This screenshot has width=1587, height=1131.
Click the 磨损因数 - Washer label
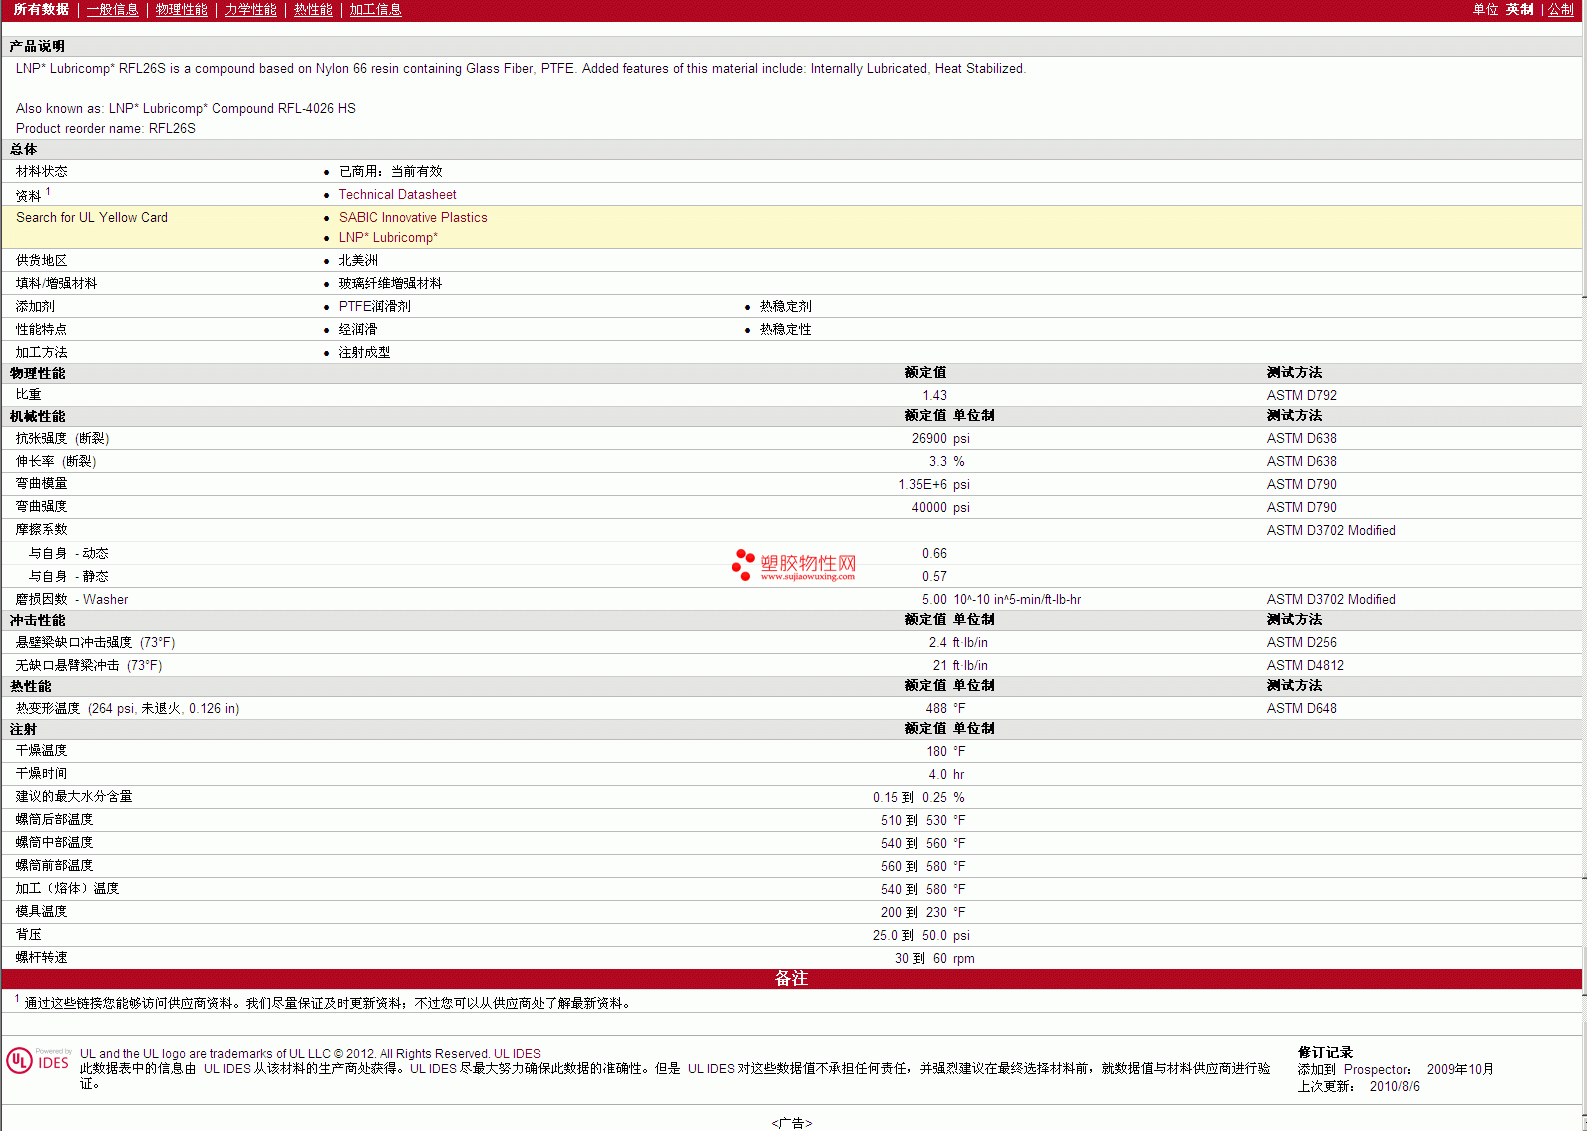(72, 600)
